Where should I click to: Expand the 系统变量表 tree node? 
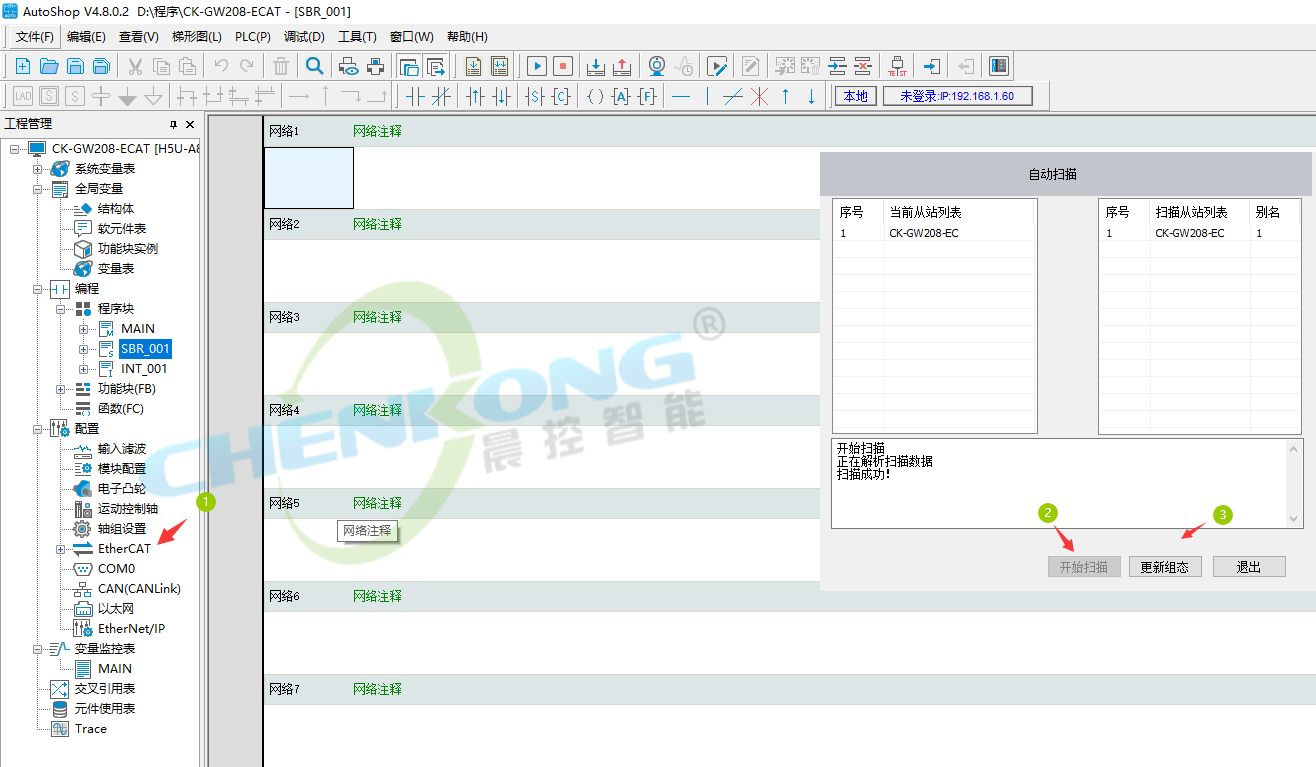38,169
